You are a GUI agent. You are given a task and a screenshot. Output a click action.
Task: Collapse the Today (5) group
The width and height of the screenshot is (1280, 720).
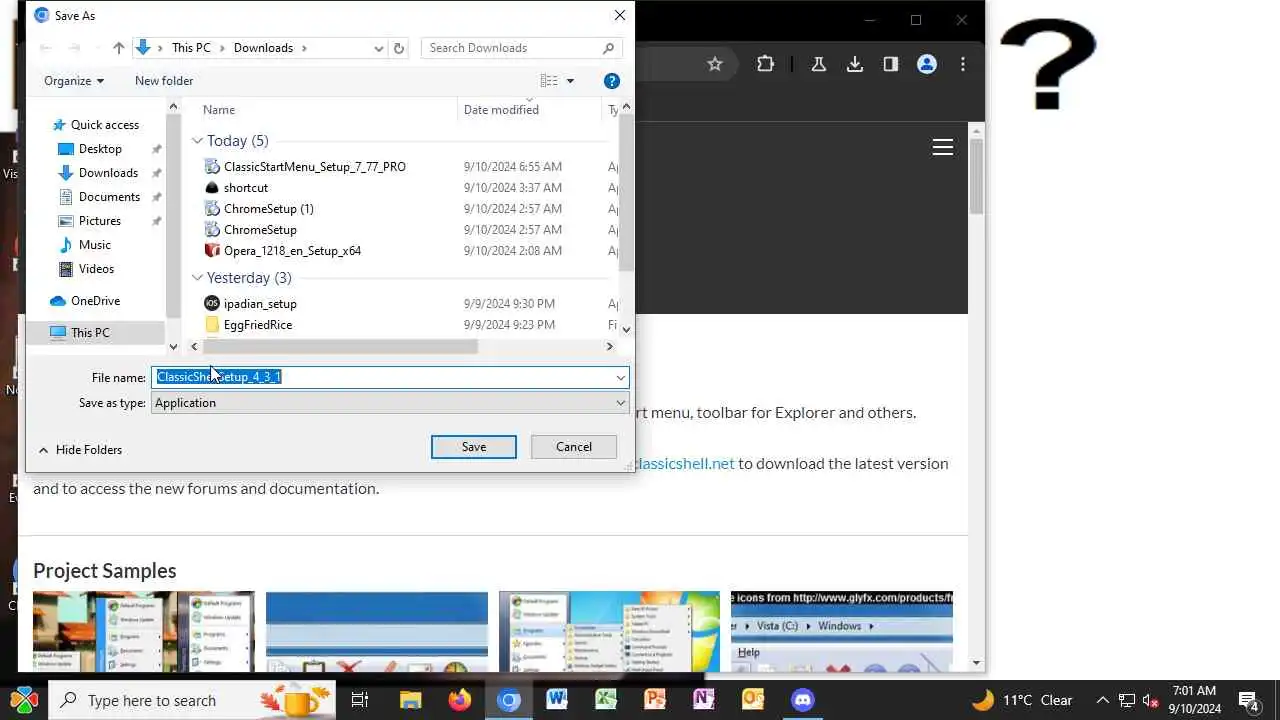(x=197, y=141)
